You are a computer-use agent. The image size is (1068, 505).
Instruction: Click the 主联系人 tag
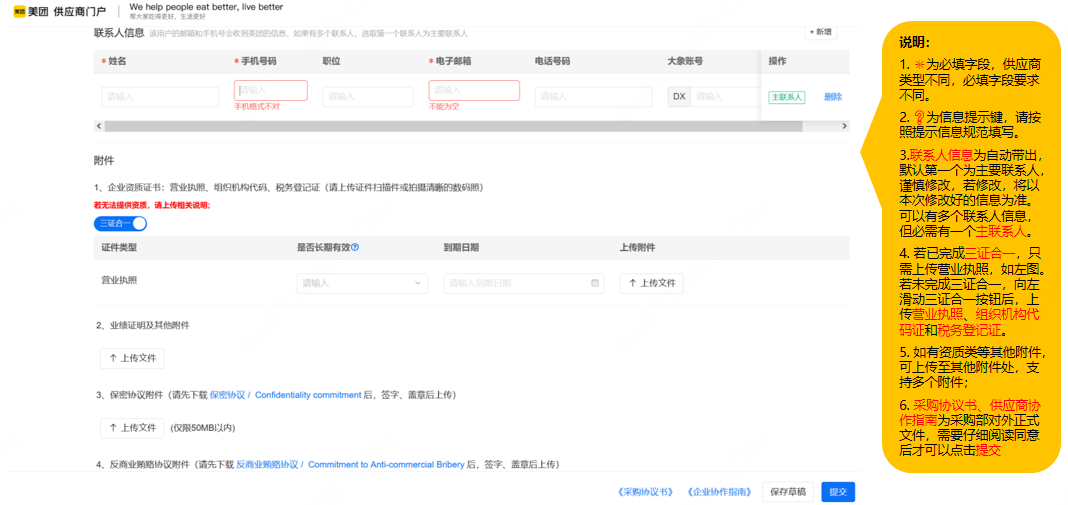787,97
